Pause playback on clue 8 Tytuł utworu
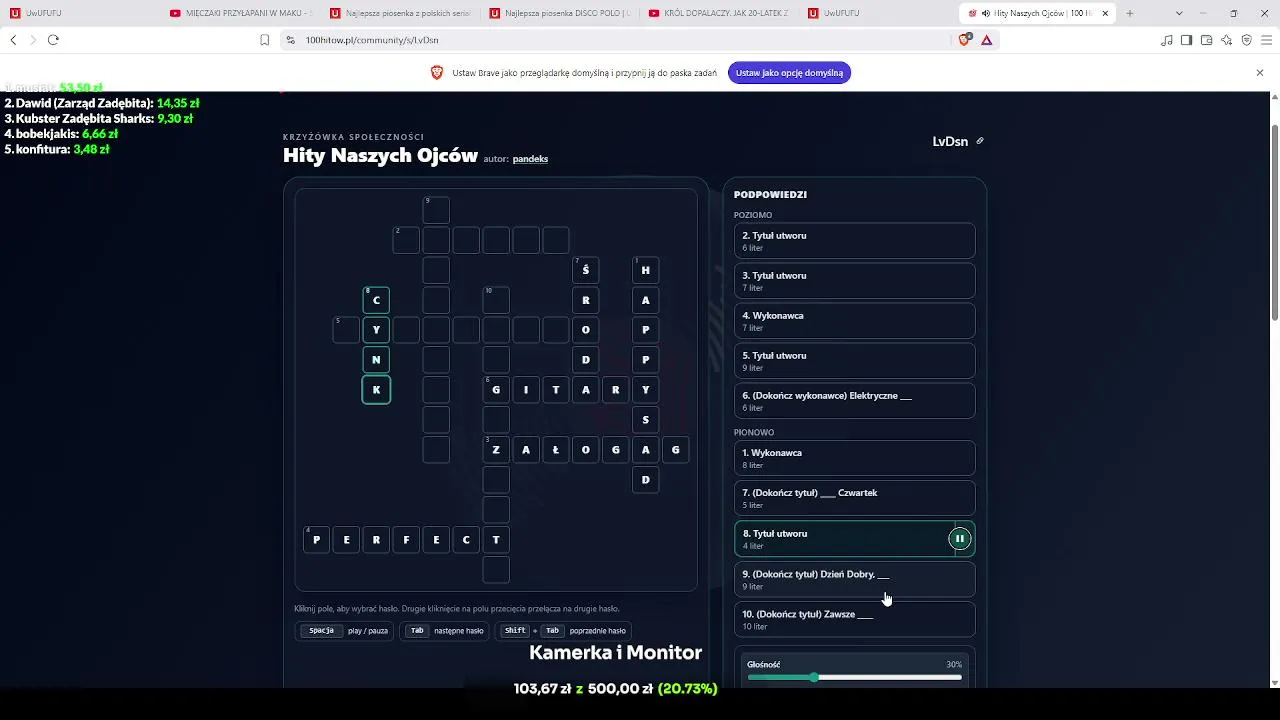 tap(959, 539)
